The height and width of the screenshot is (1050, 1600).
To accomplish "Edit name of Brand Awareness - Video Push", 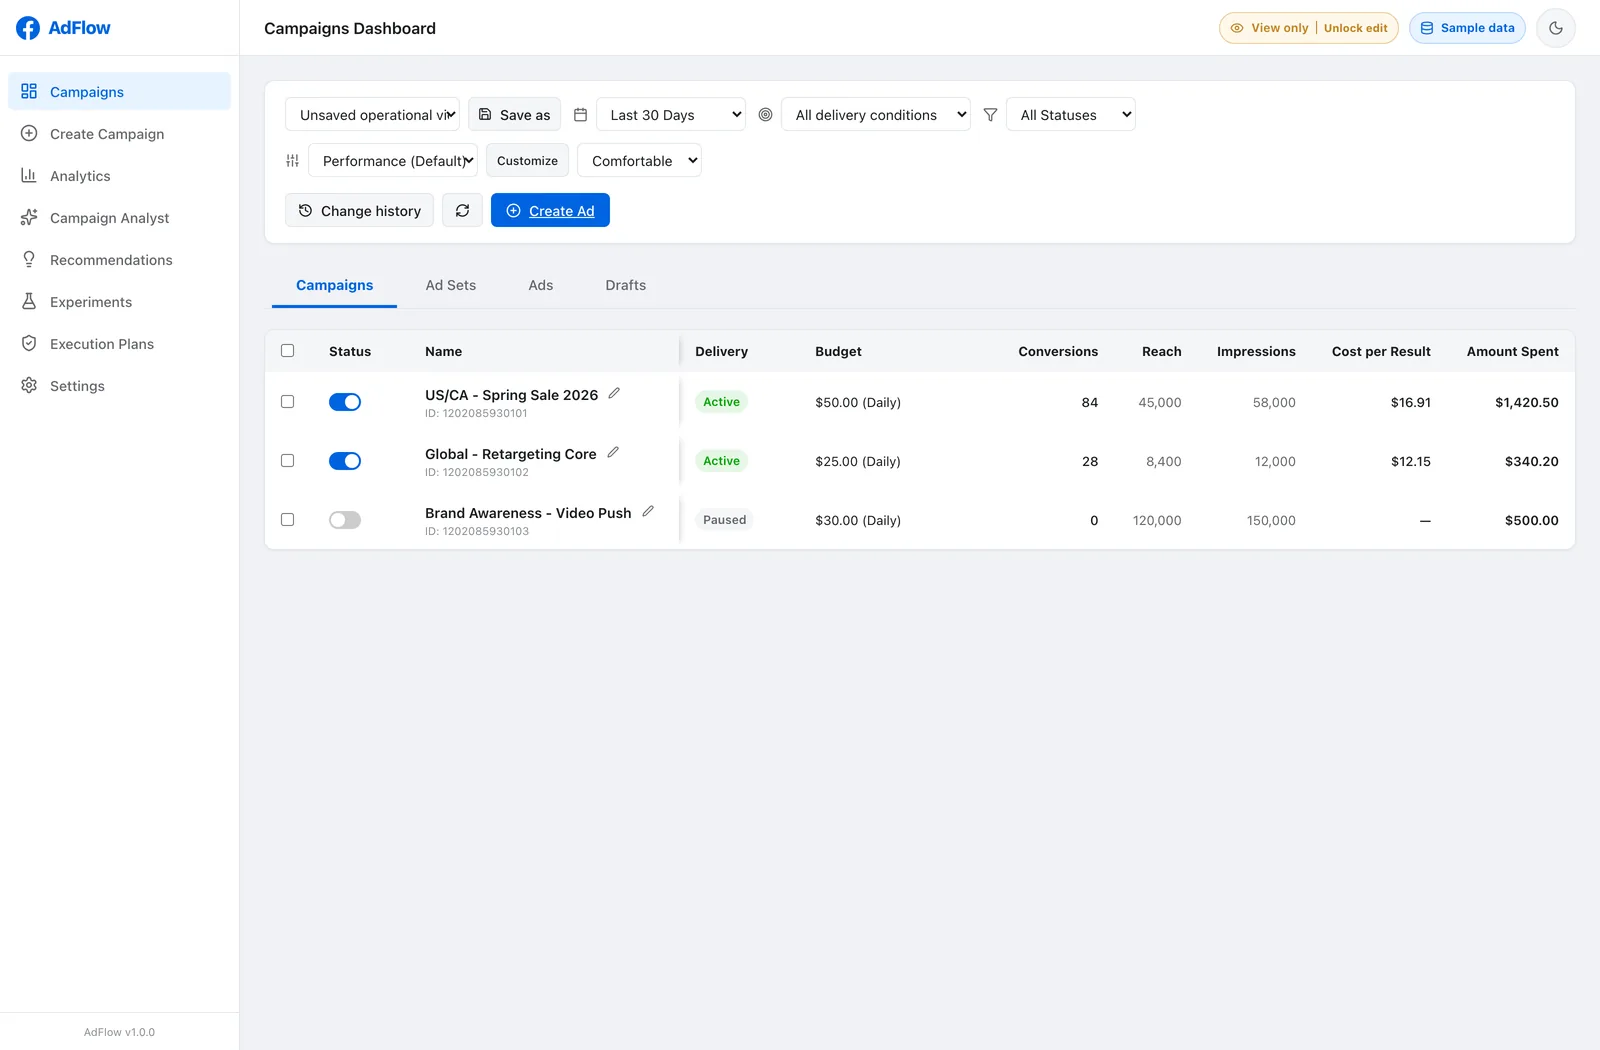I will click(648, 511).
